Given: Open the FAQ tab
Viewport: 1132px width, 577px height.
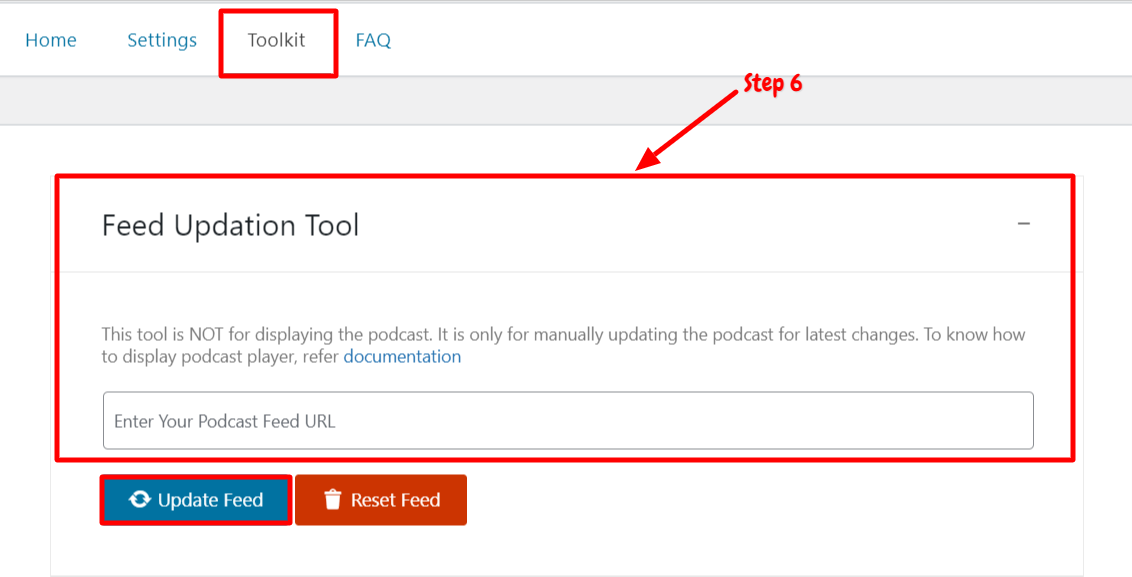Looking at the screenshot, I should click(373, 40).
